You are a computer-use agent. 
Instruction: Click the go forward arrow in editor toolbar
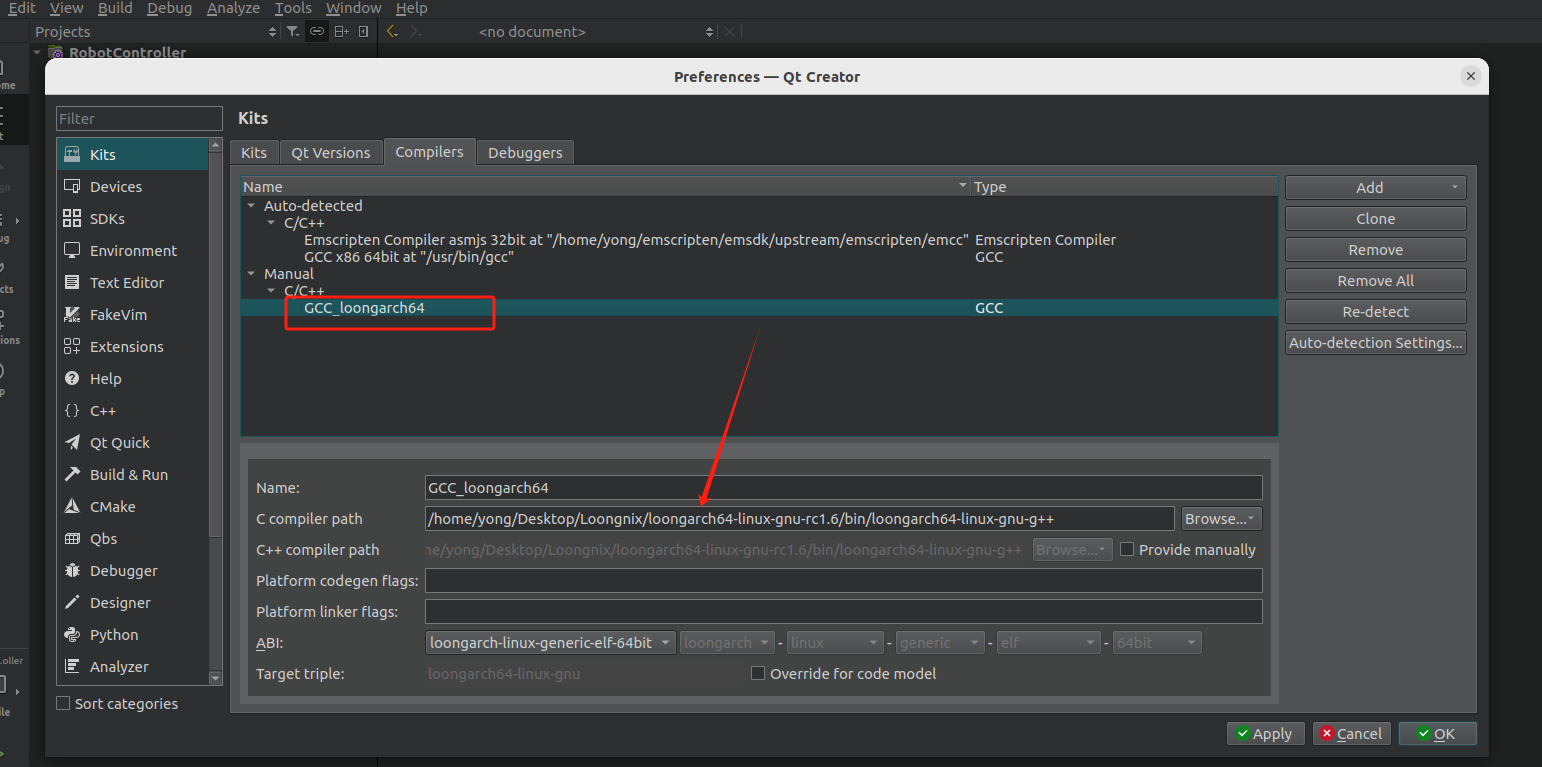click(x=416, y=32)
